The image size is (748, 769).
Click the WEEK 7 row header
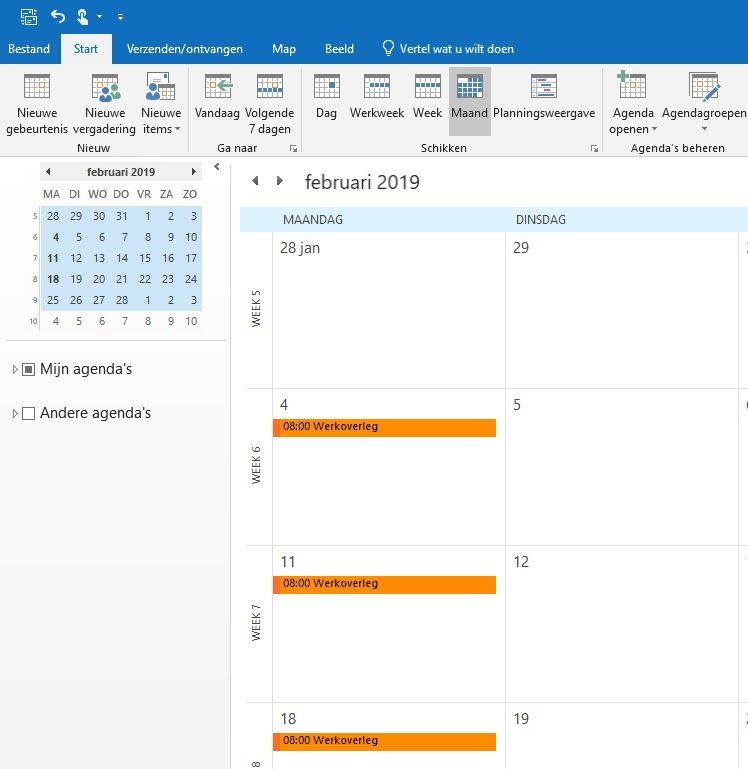pos(256,623)
